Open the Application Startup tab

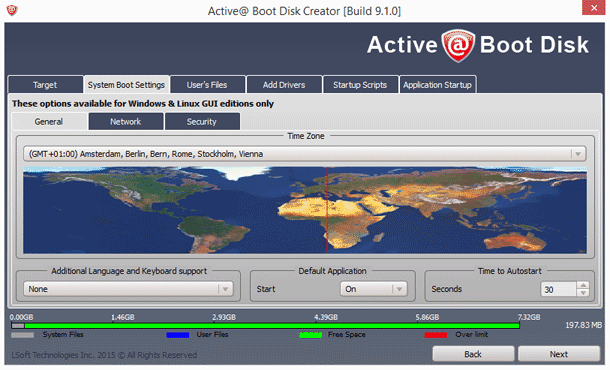(x=438, y=84)
